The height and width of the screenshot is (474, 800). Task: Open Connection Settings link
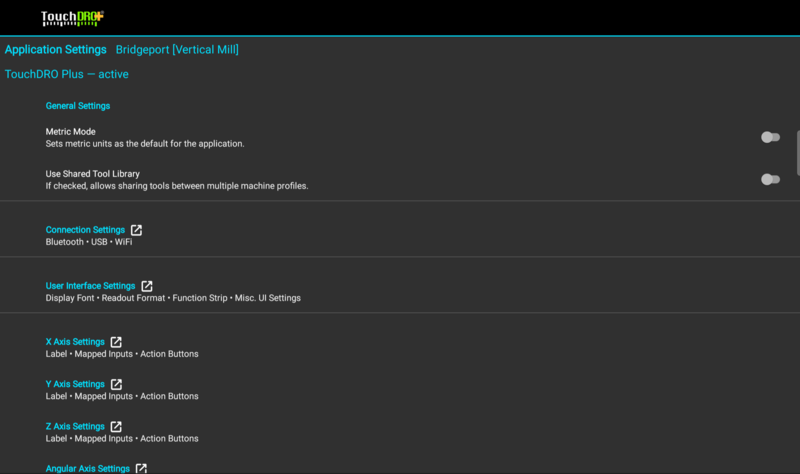pos(85,230)
